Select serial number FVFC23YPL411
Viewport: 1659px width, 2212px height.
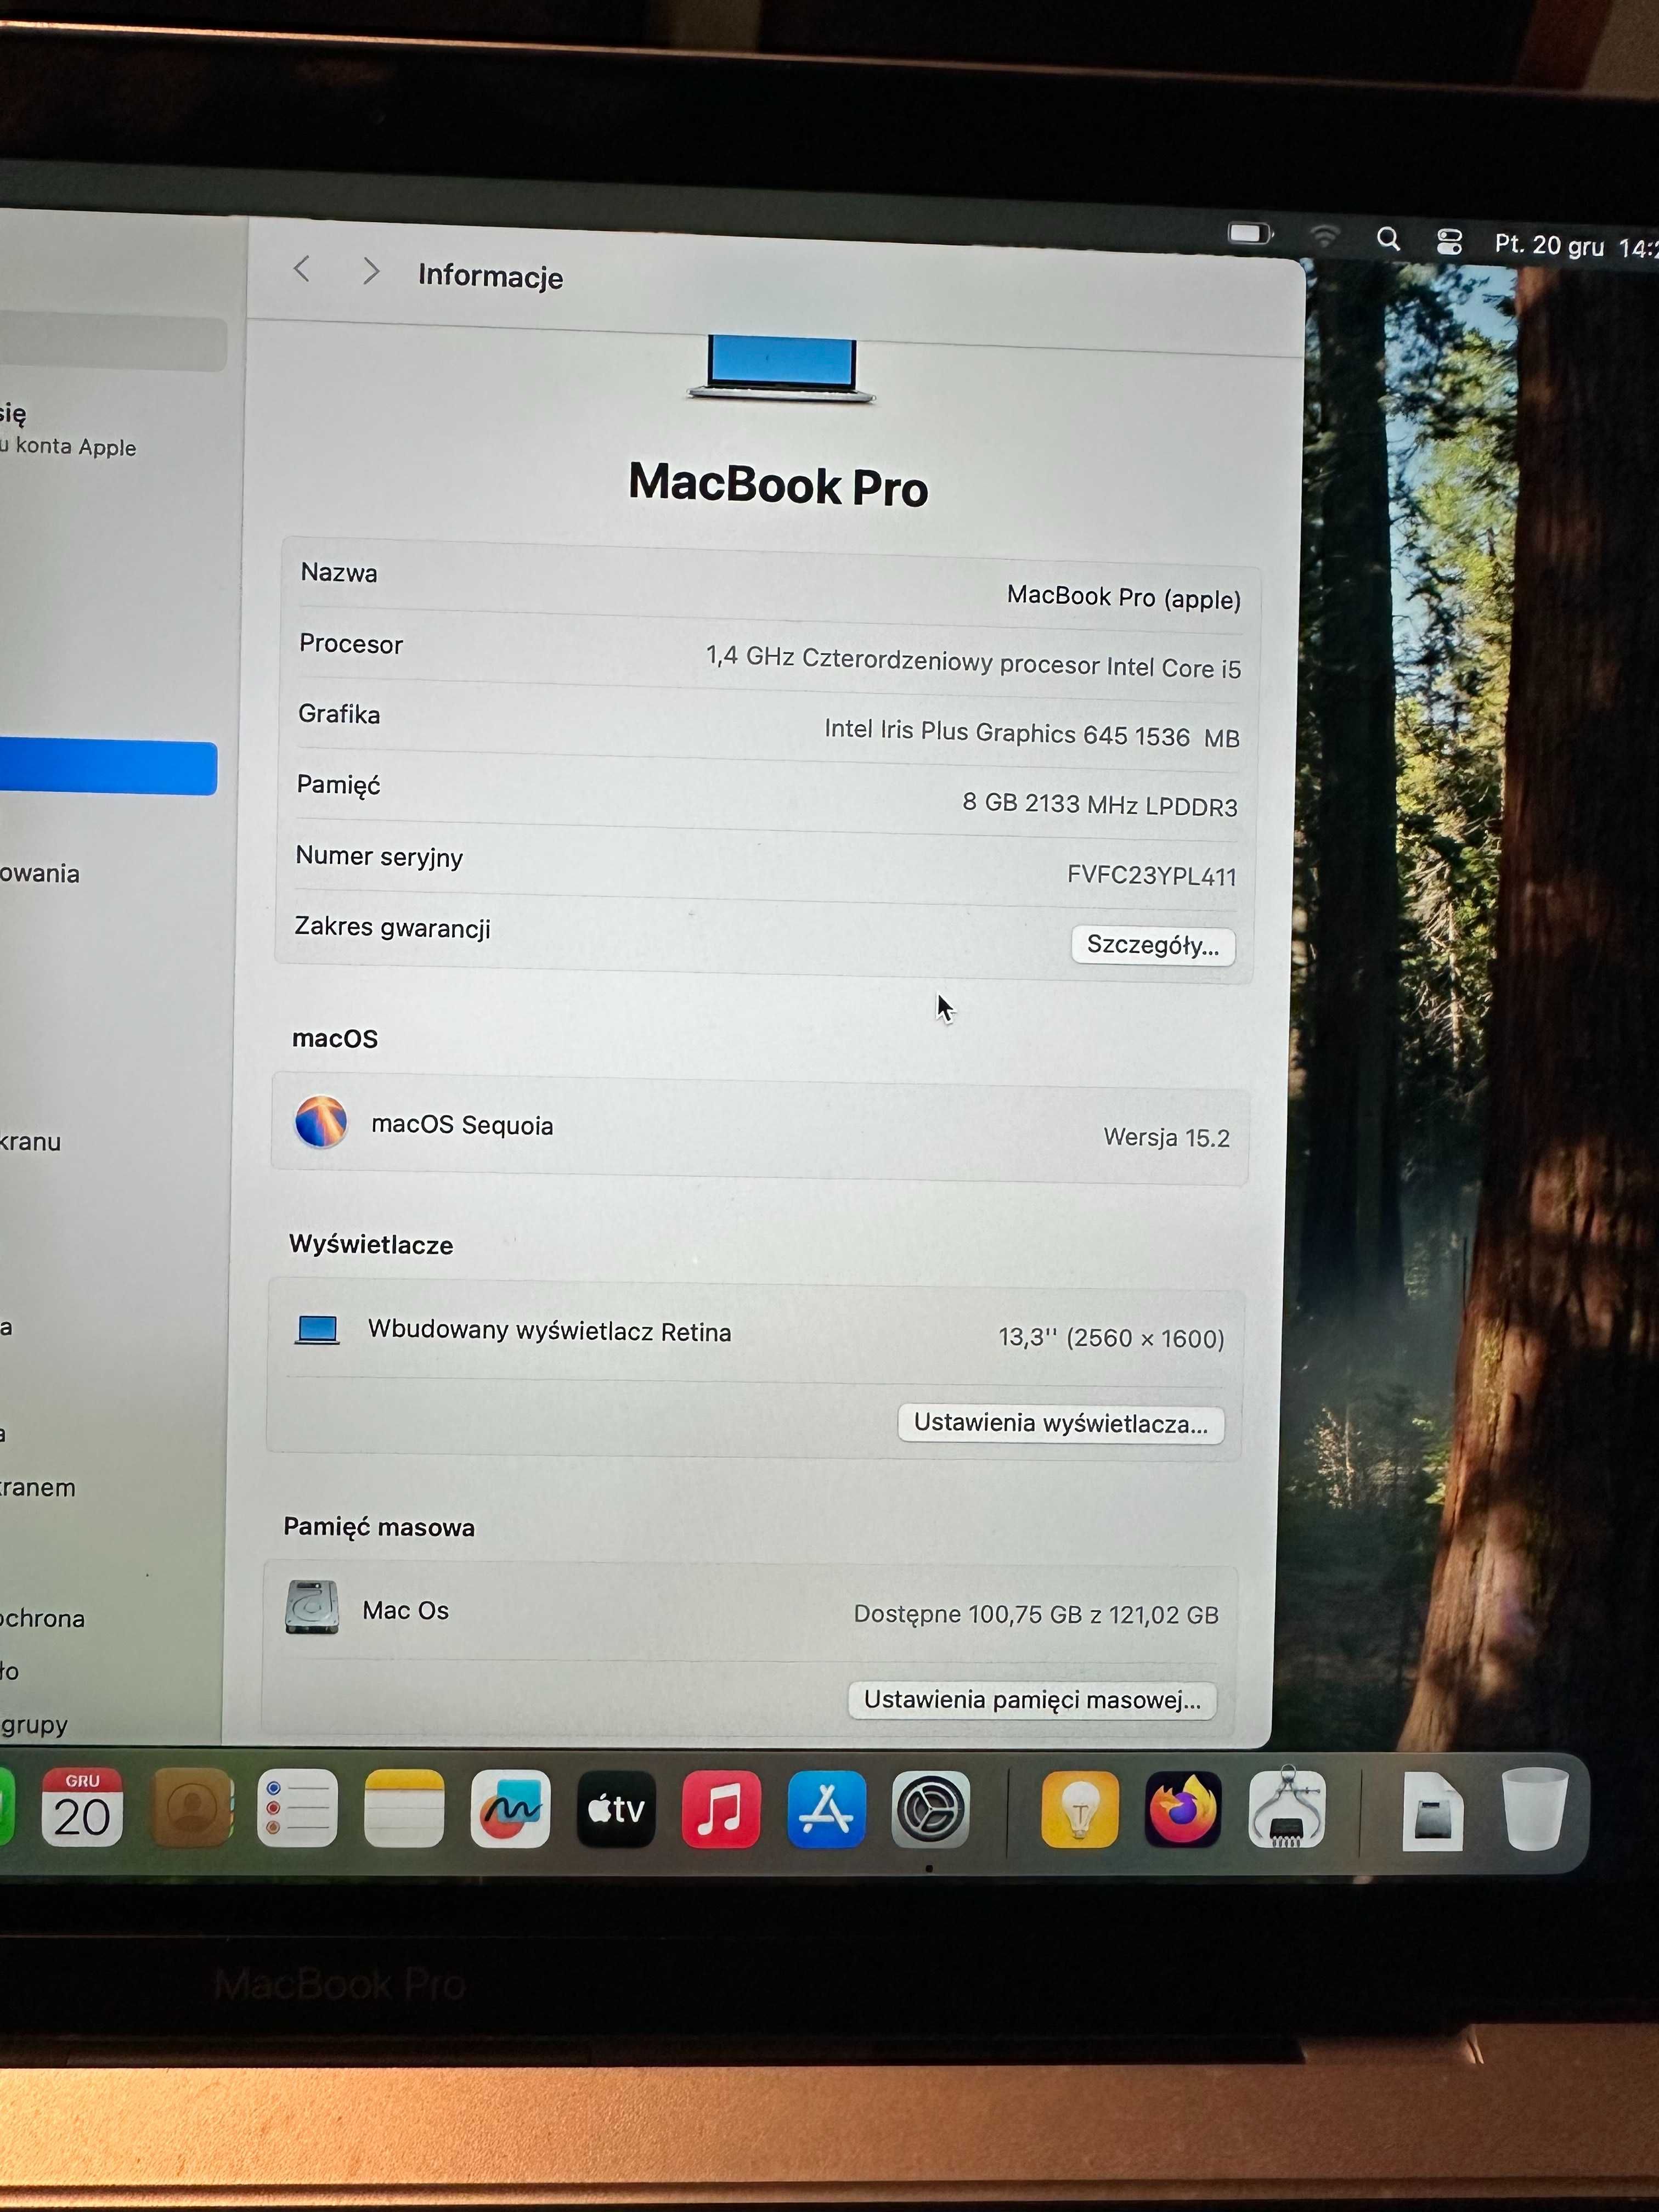[1152, 875]
